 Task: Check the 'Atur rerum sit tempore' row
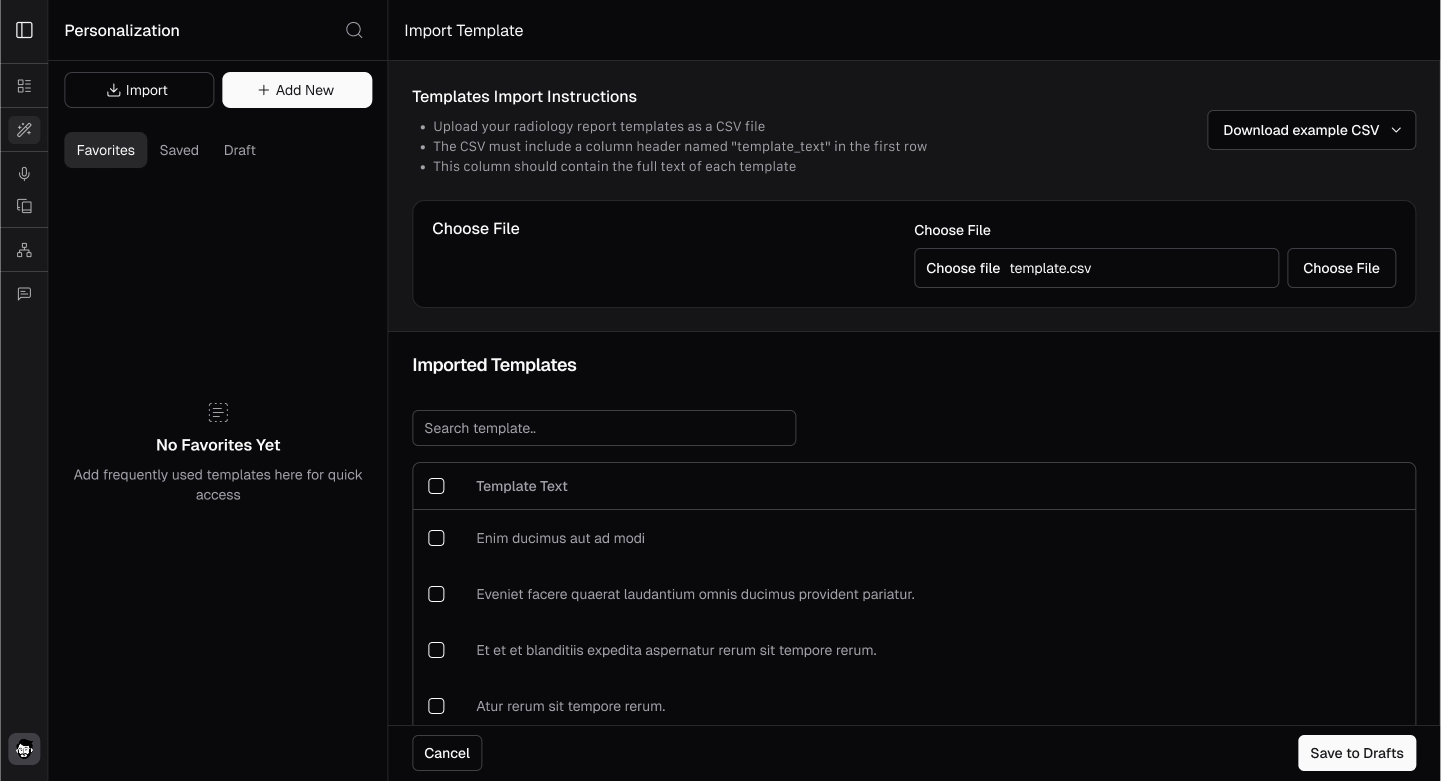click(x=436, y=706)
